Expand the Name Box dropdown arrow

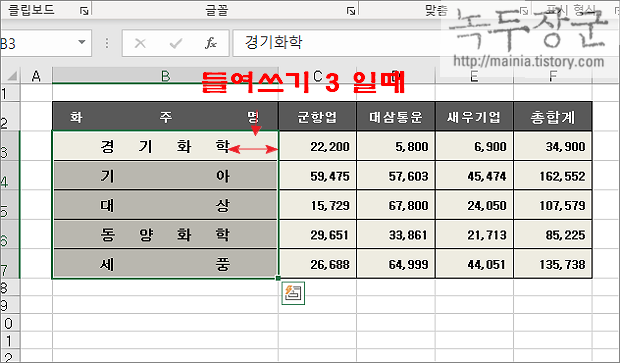pos(82,42)
